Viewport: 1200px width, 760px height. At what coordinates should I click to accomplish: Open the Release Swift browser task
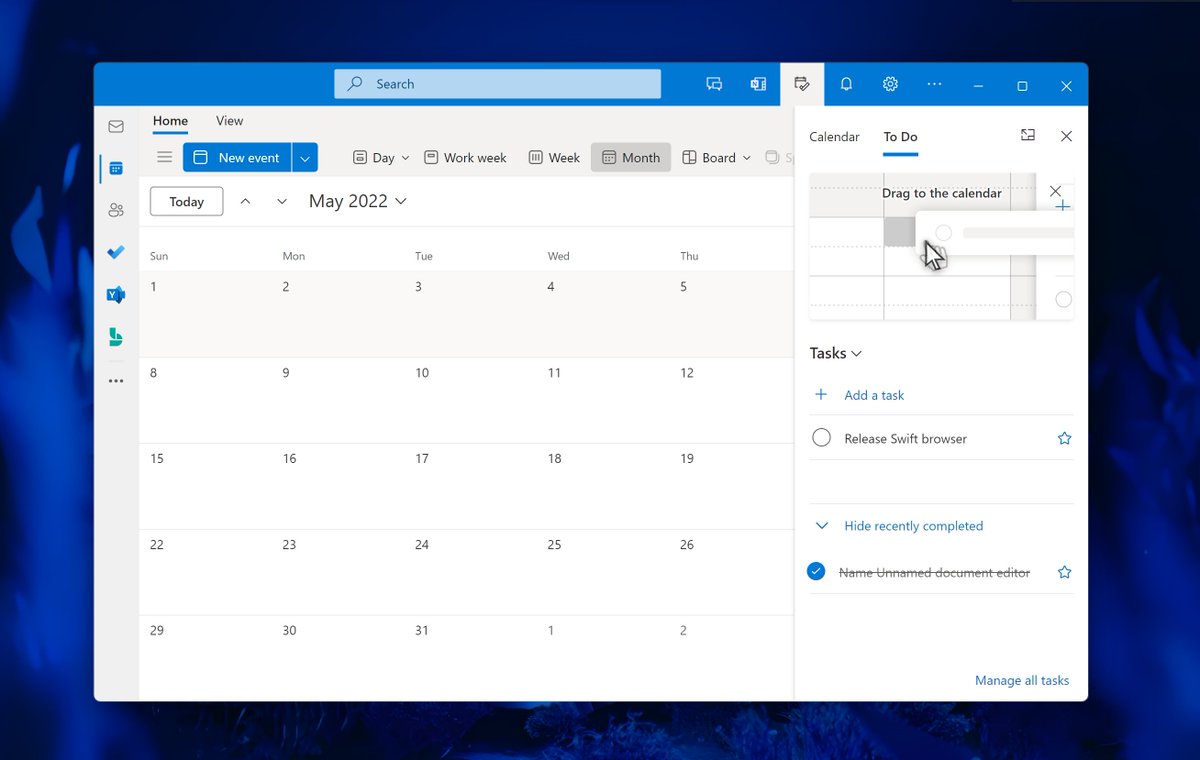906,439
